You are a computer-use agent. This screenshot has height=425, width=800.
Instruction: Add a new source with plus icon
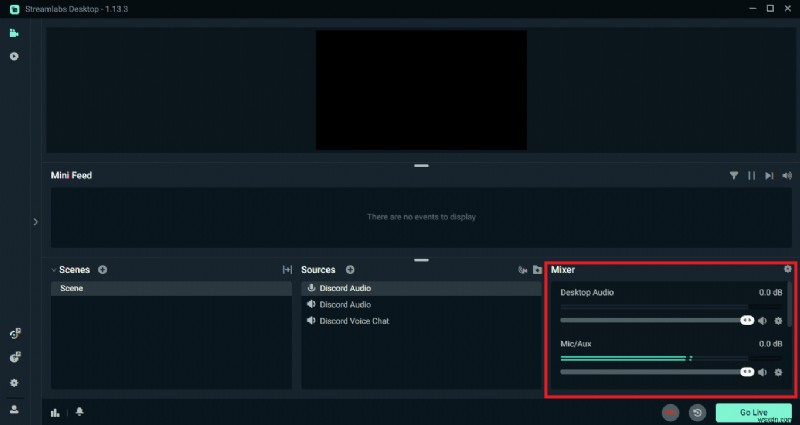coord(350,269)
